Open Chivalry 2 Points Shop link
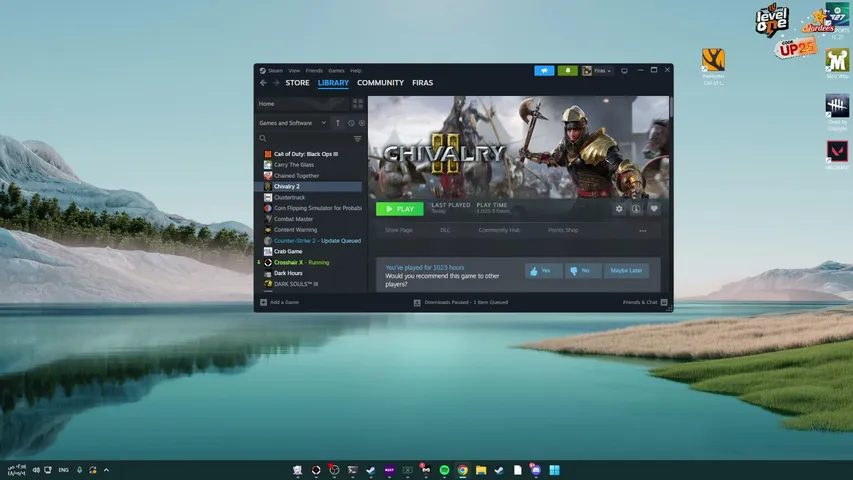The image size is (853, 480). 563,230
